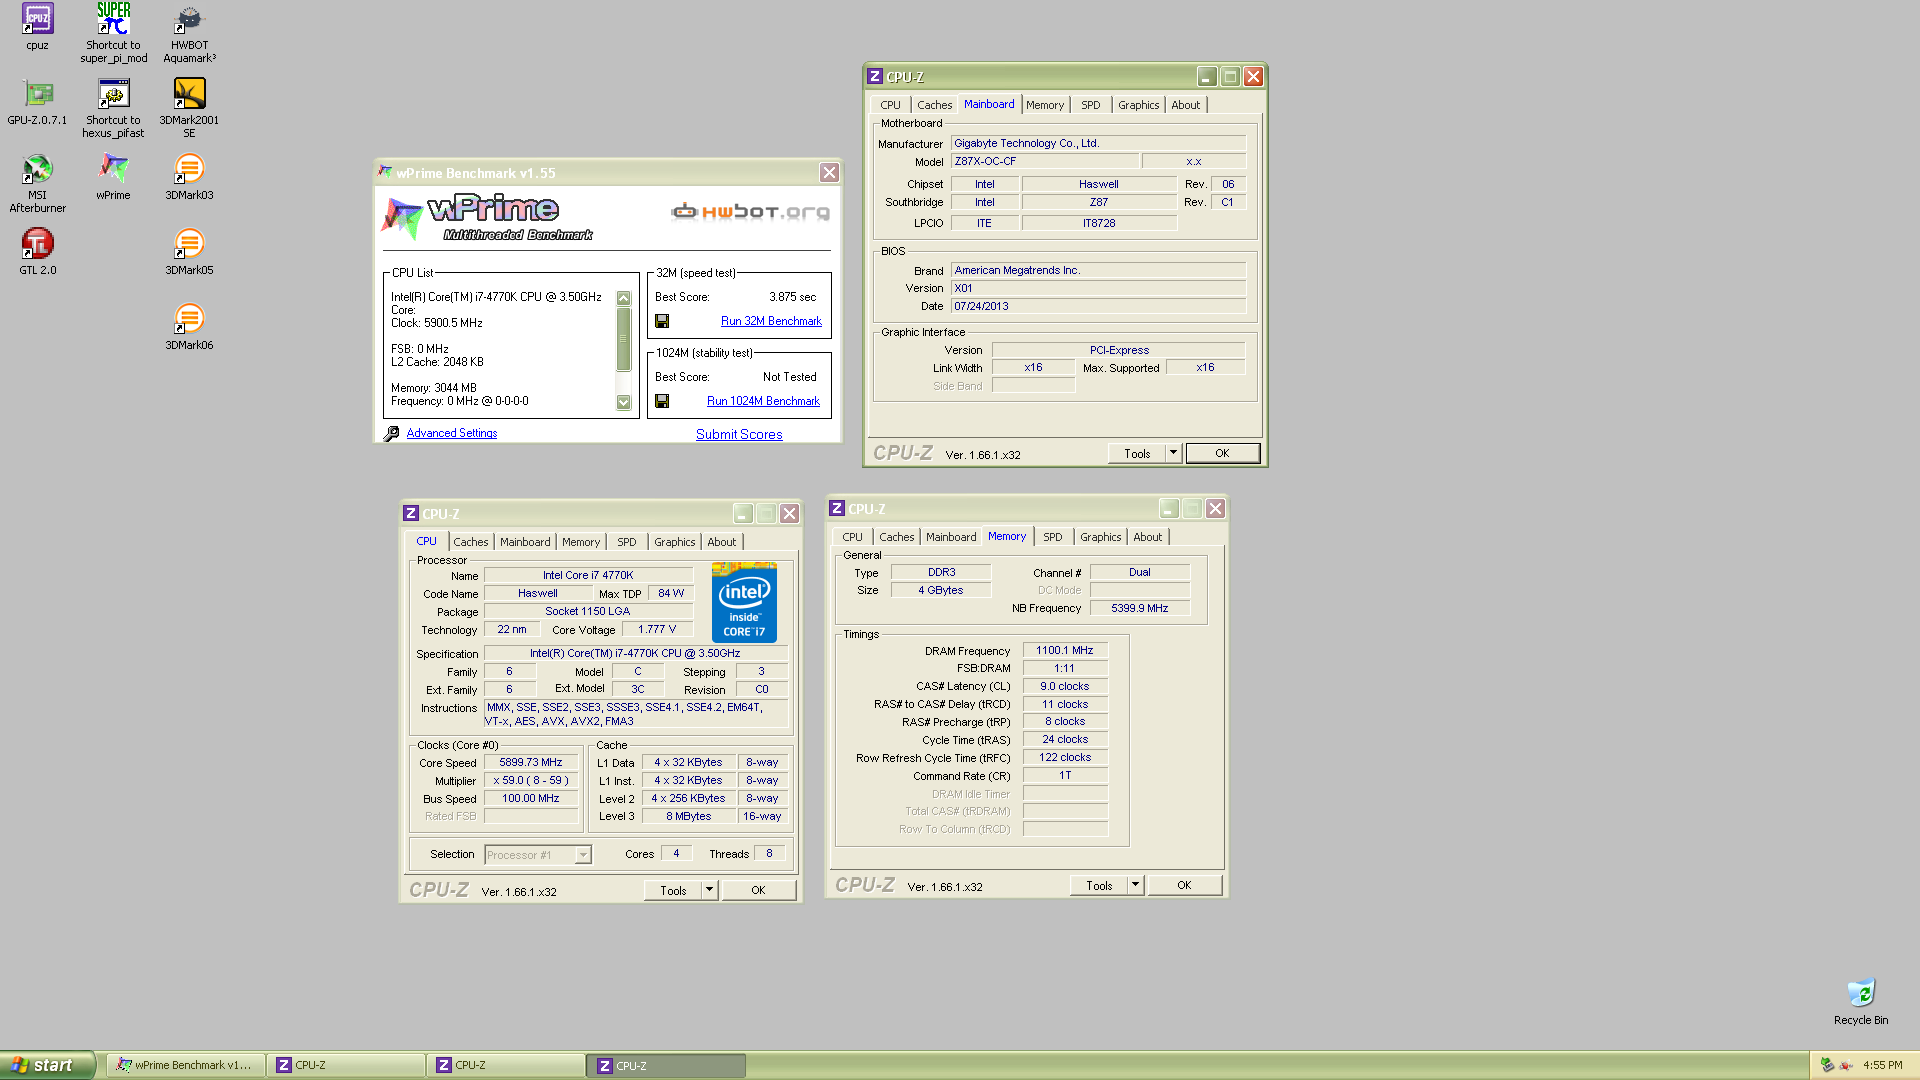Switch to SPD tab in Mainboard window
Image resolution: width=1920 pixels, height=1080 pixels.
tap(1090, 105)
